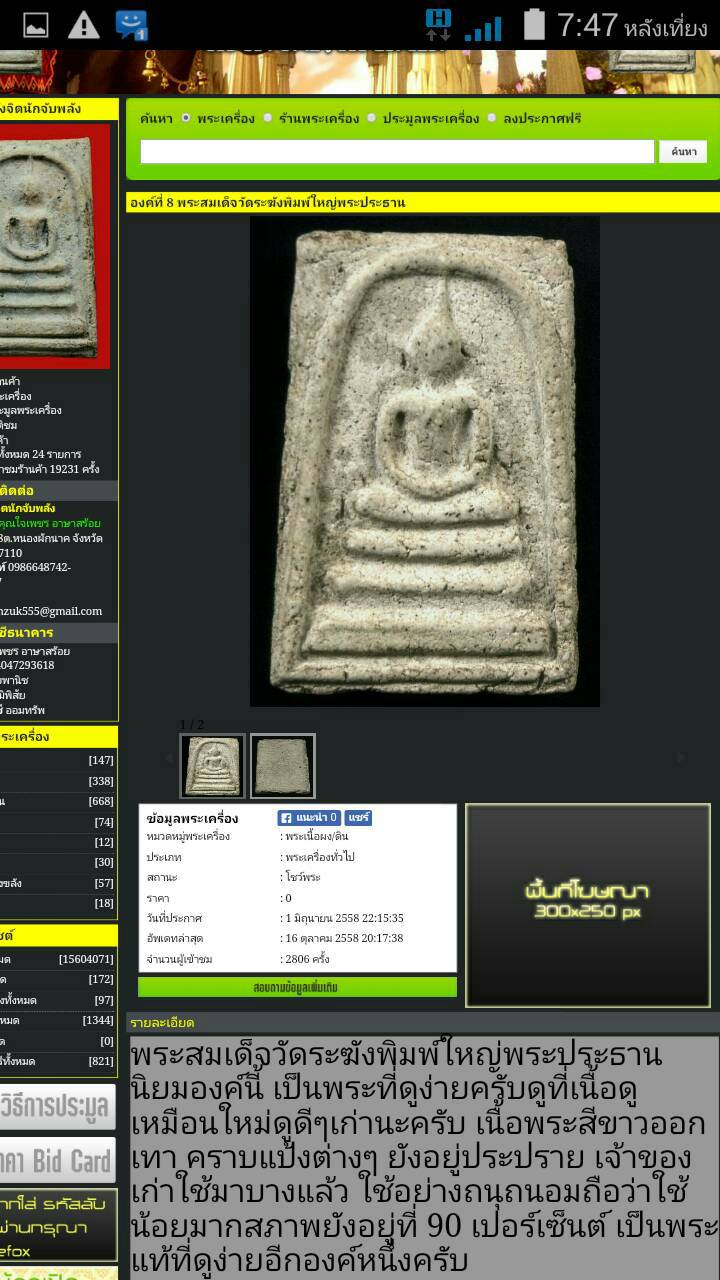Select the พระเครื่อง search radio option
Viewport: 720px width, 1280px height.
[x=186, y=118]
